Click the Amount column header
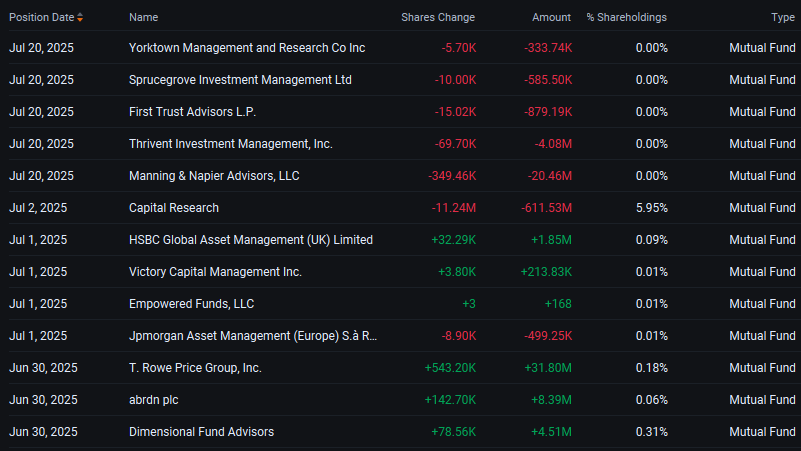801x451 pixels. click(551, 17)
